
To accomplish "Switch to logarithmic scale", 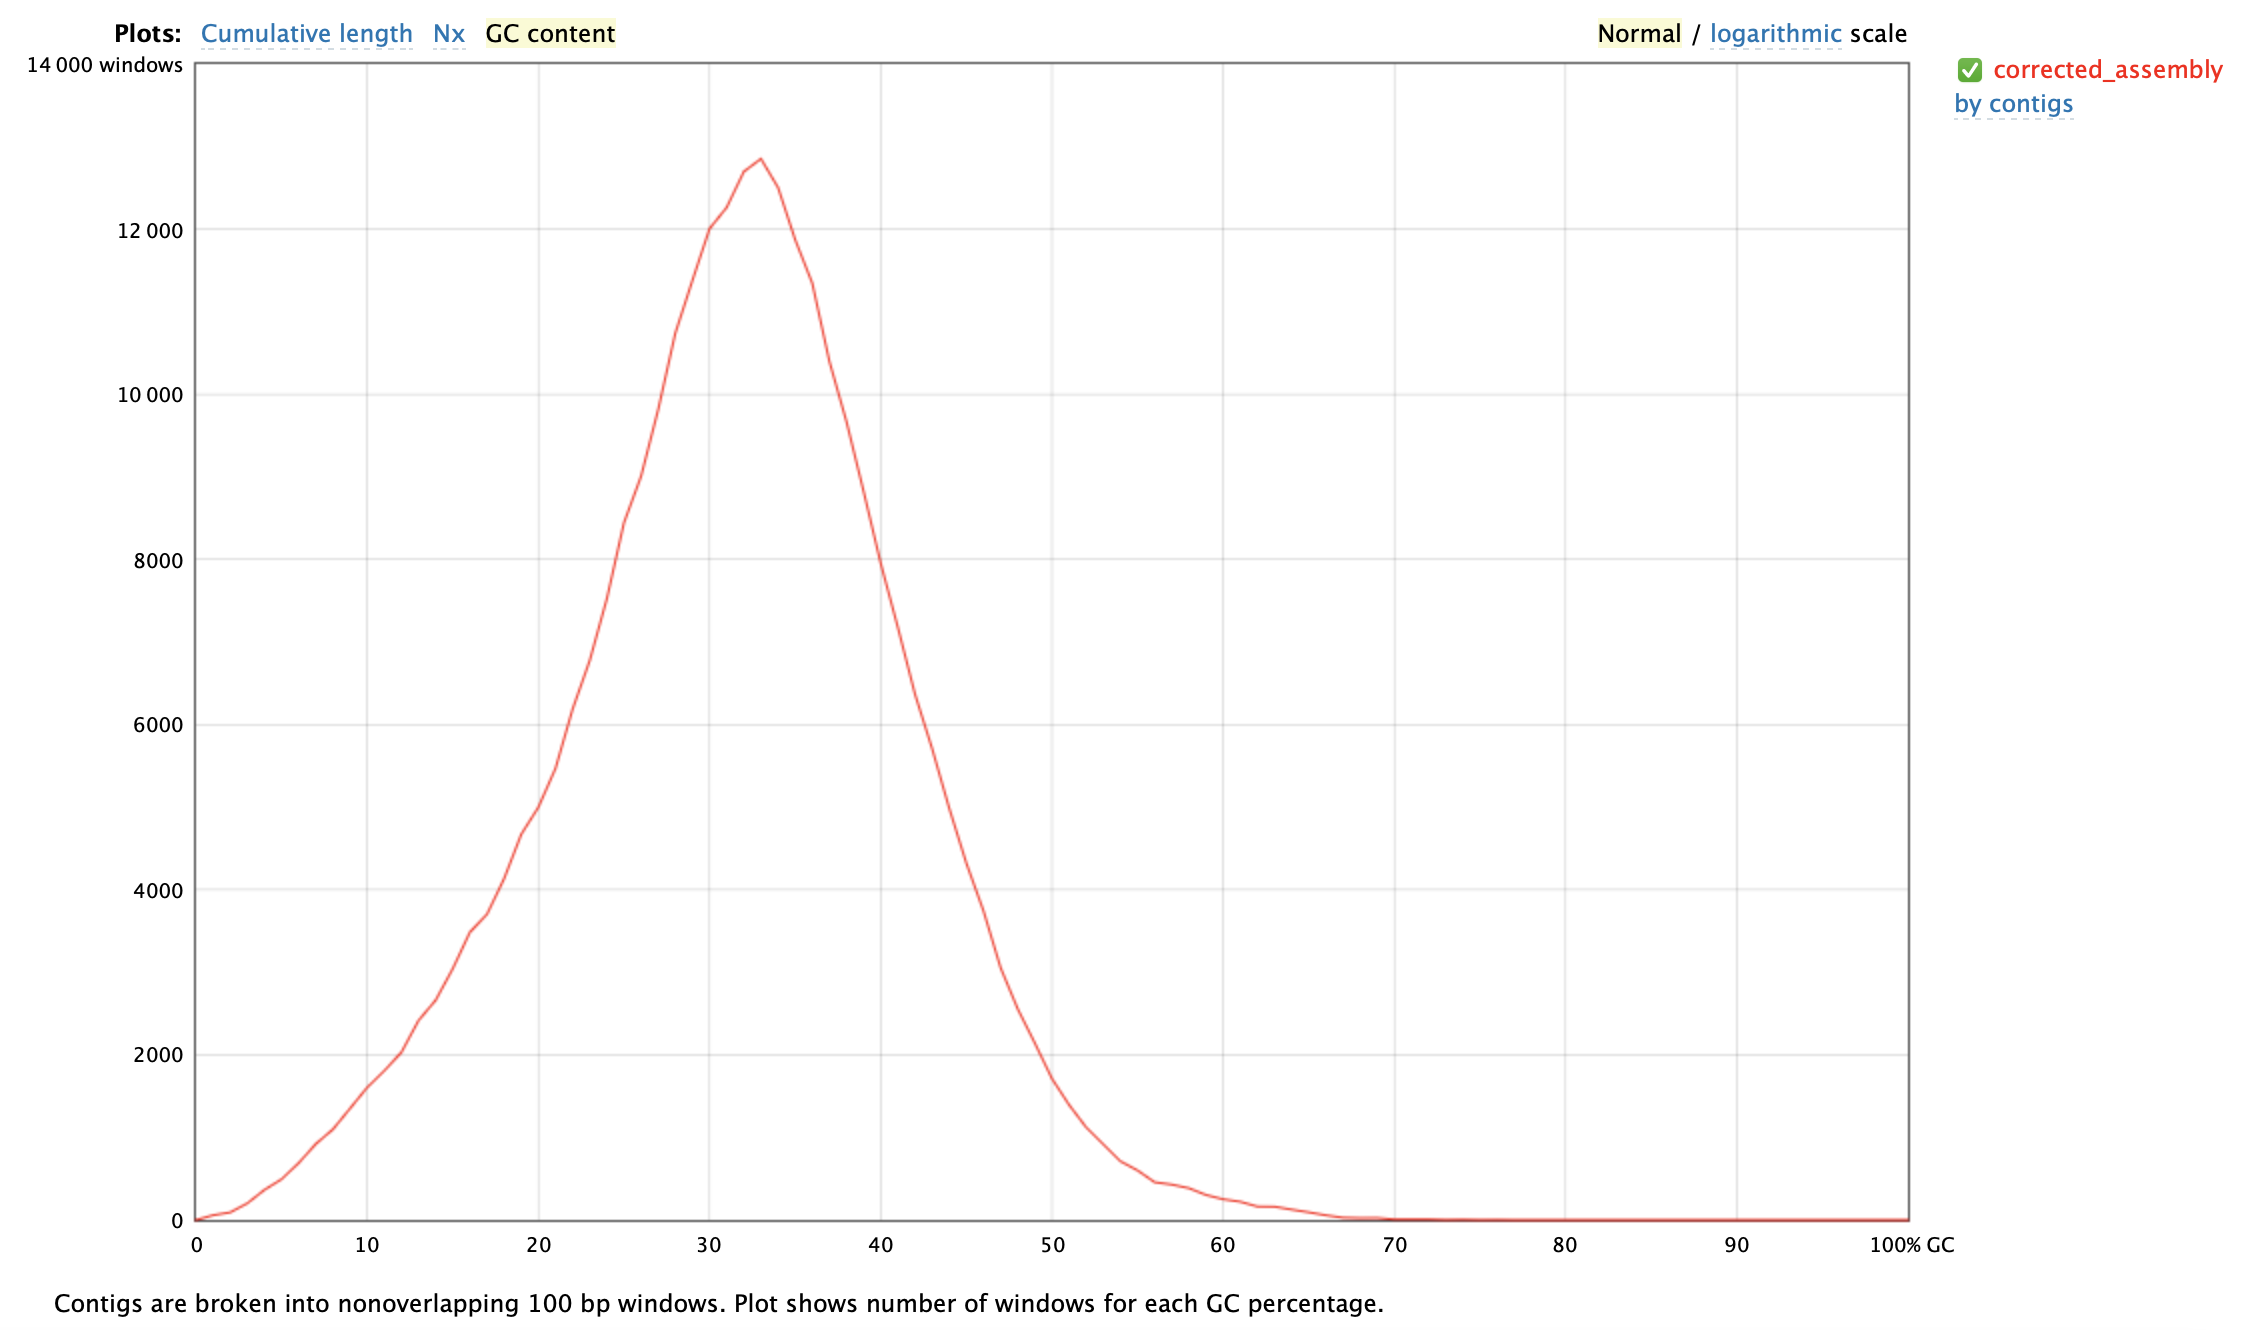I will pos(1775,34).
